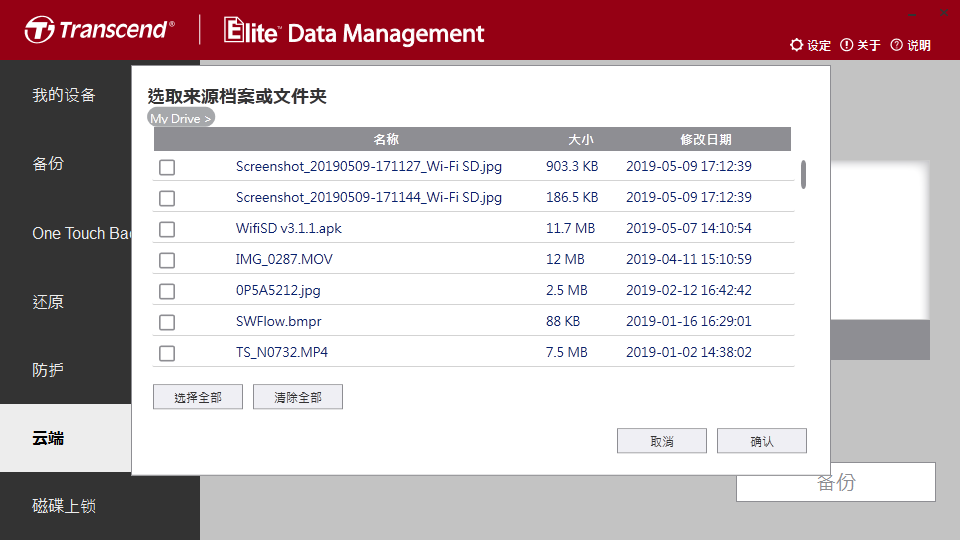
Task: Click the 选择全部 button
Action: 198,397
